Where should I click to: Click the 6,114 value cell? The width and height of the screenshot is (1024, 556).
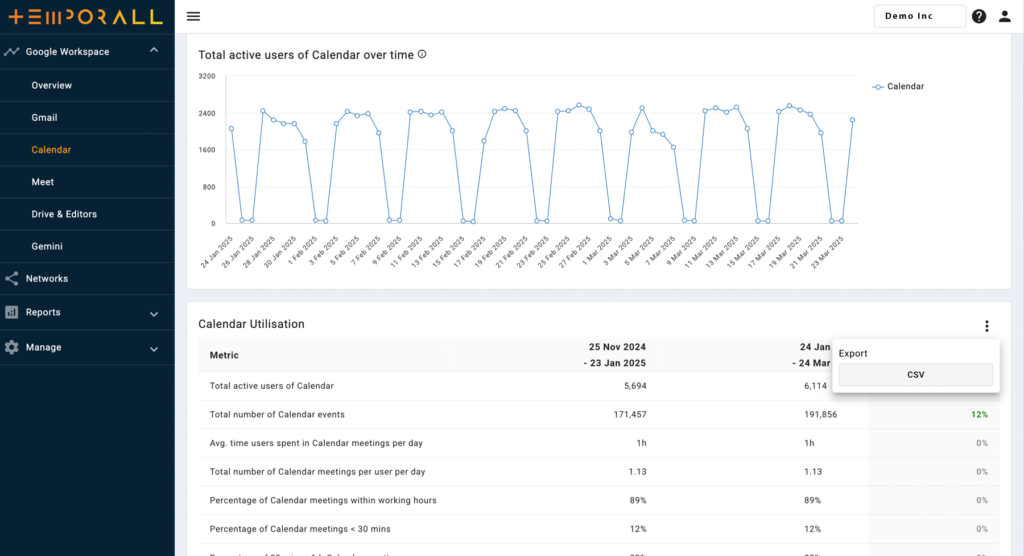click(x=815, y=386)
